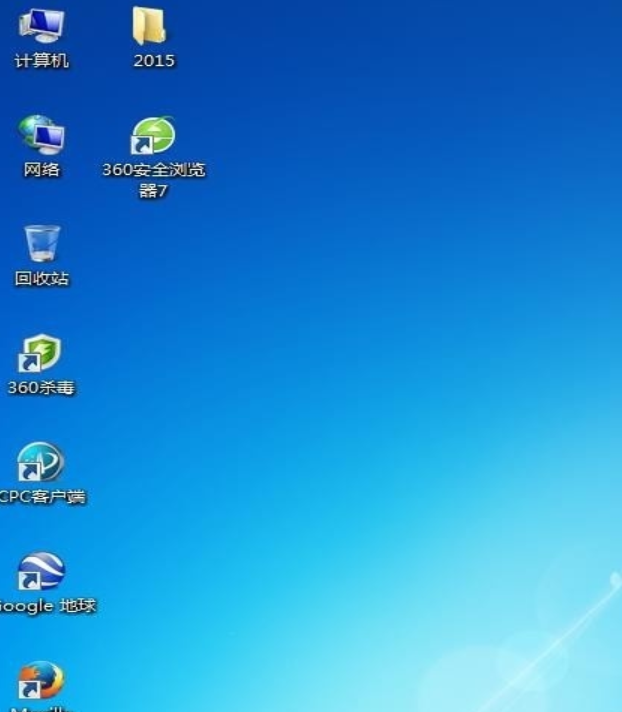622x712 pixels.
Task: Select the 回收站 Recycle Bin icon
Action: (x=42, y=244)
